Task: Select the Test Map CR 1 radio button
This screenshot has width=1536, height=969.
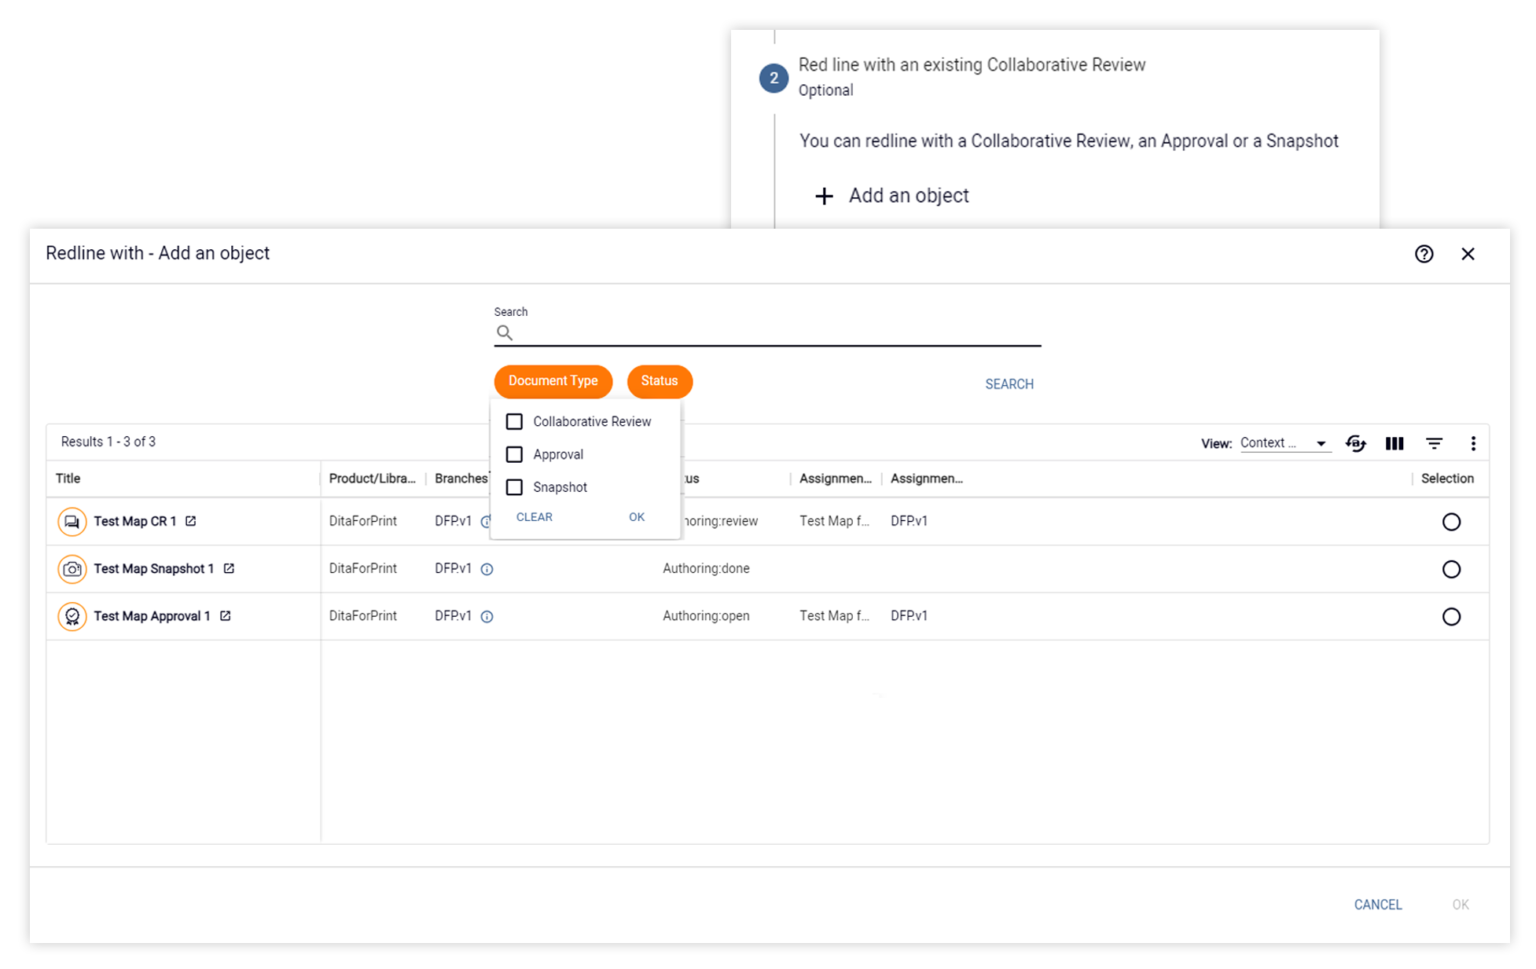Action: pyautogui.click(x=1451, y=522)
